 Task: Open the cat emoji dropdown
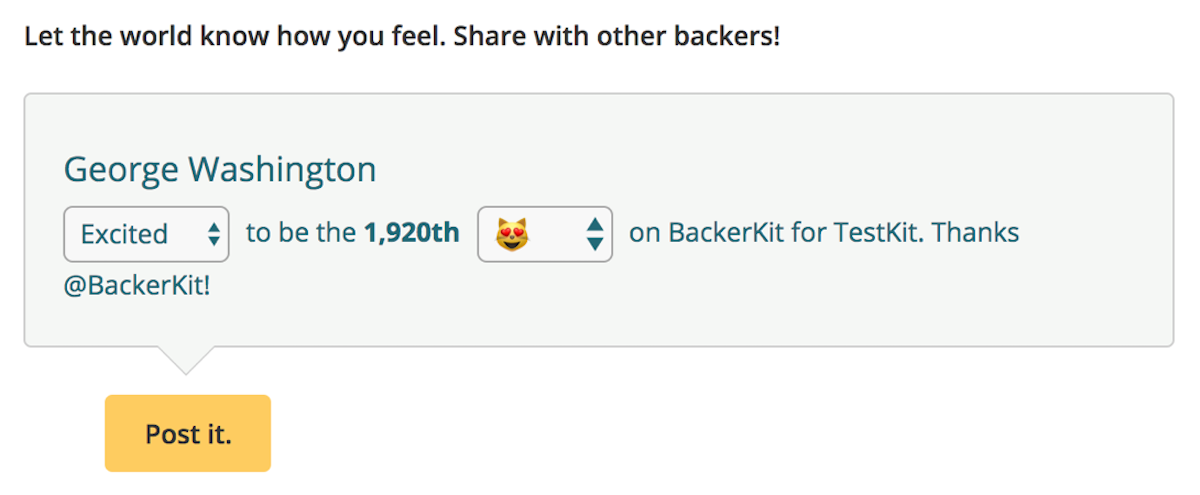[x=545, y=234]
